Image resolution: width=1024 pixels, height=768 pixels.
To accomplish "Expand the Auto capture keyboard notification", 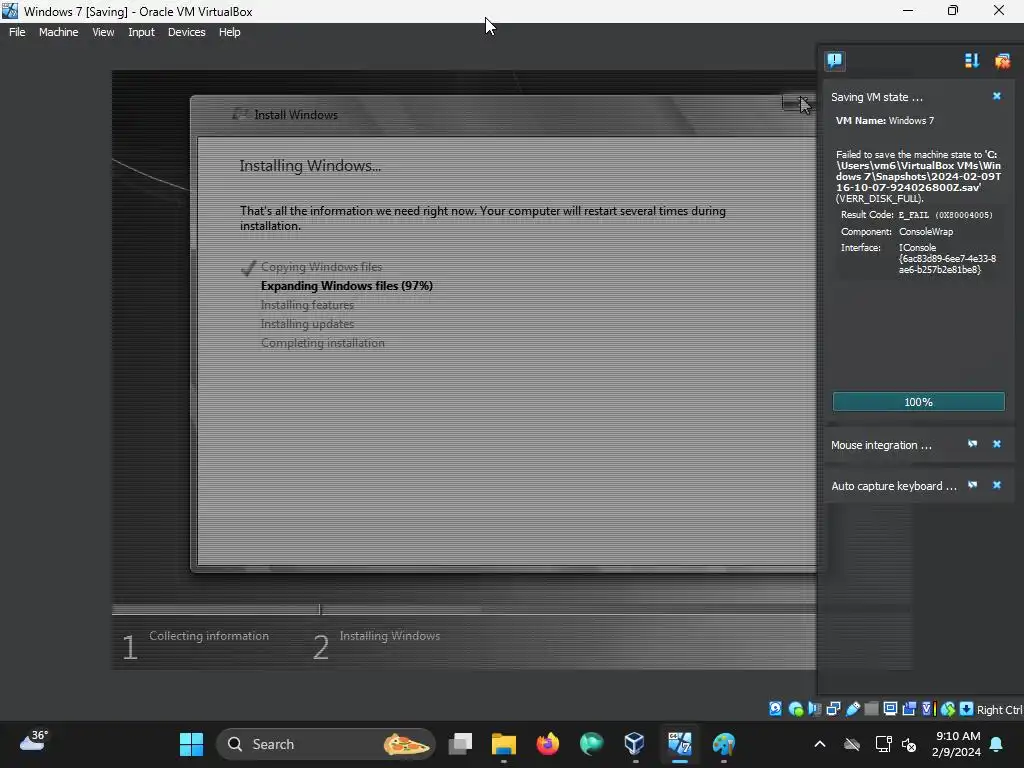I will [x=893, y=486].
